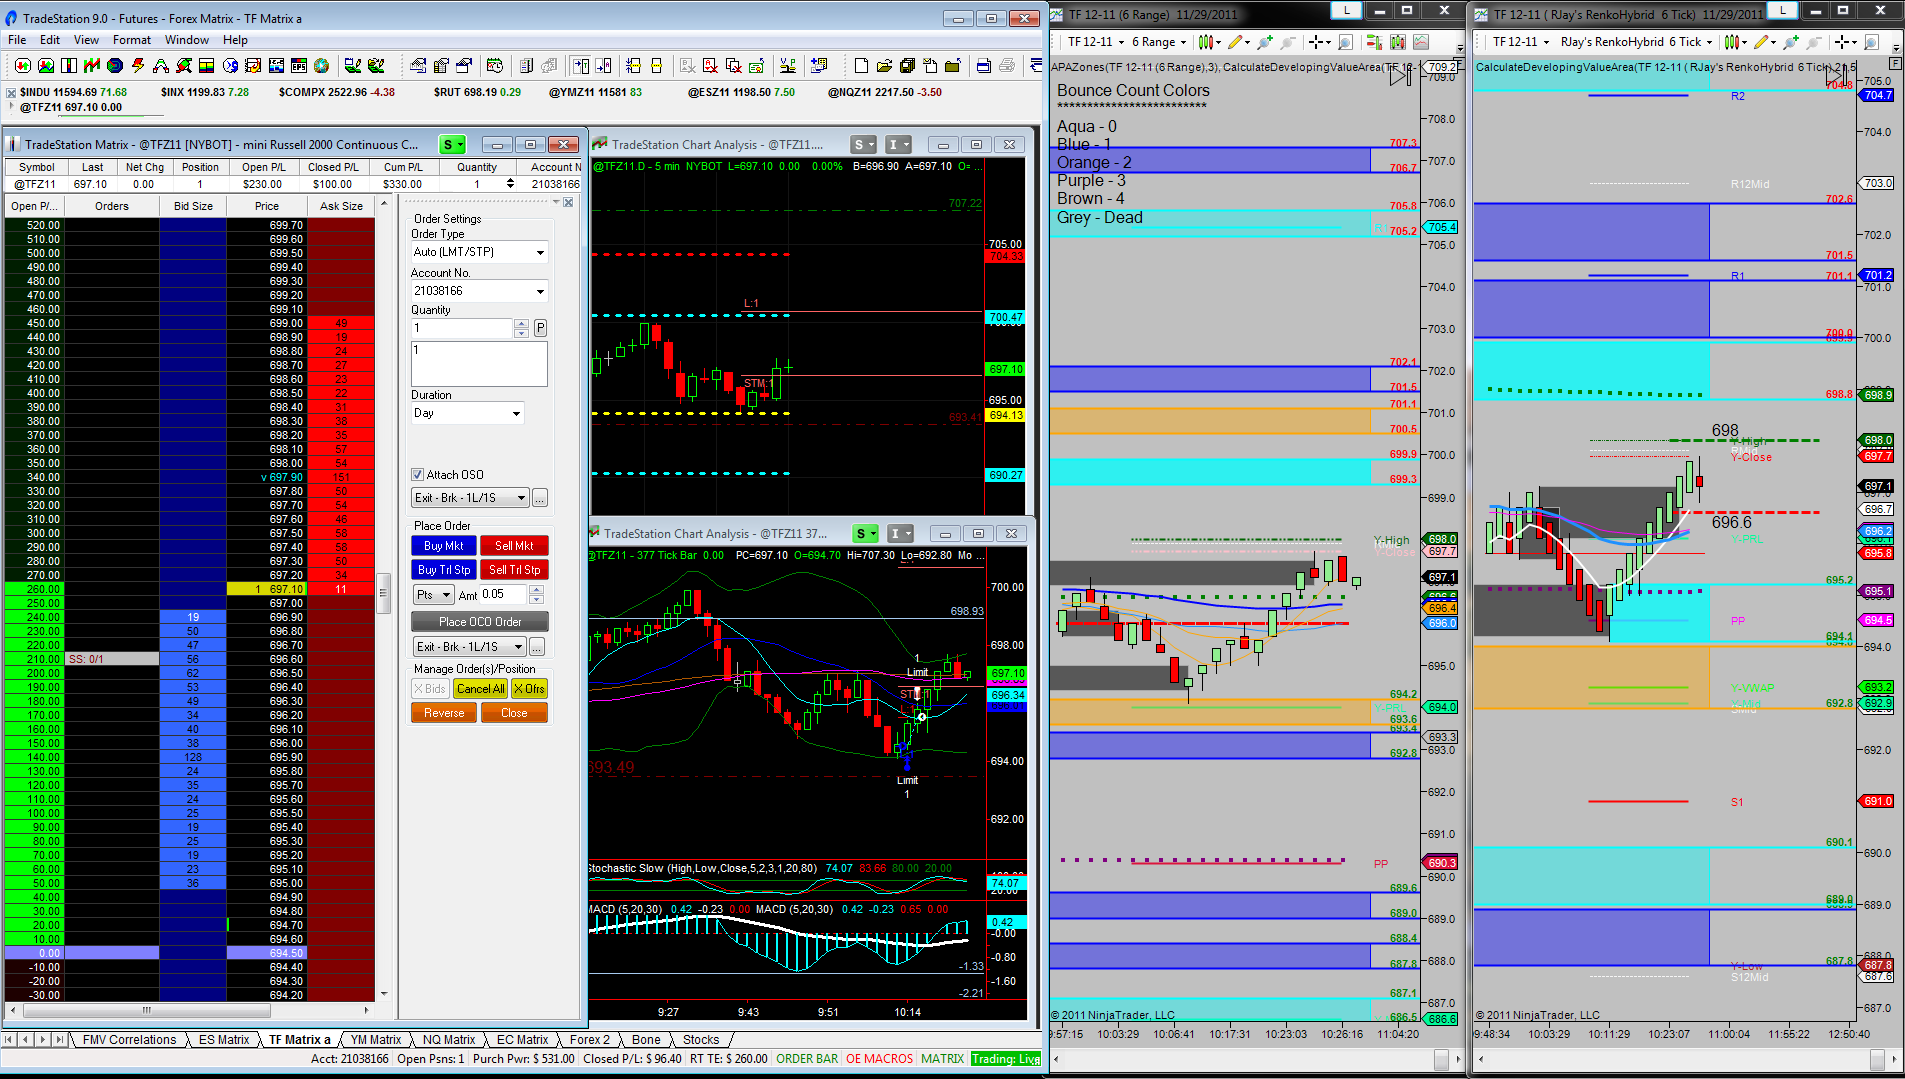Click the Sell Mkt button
The image size is (1905, 1079).
514,546
